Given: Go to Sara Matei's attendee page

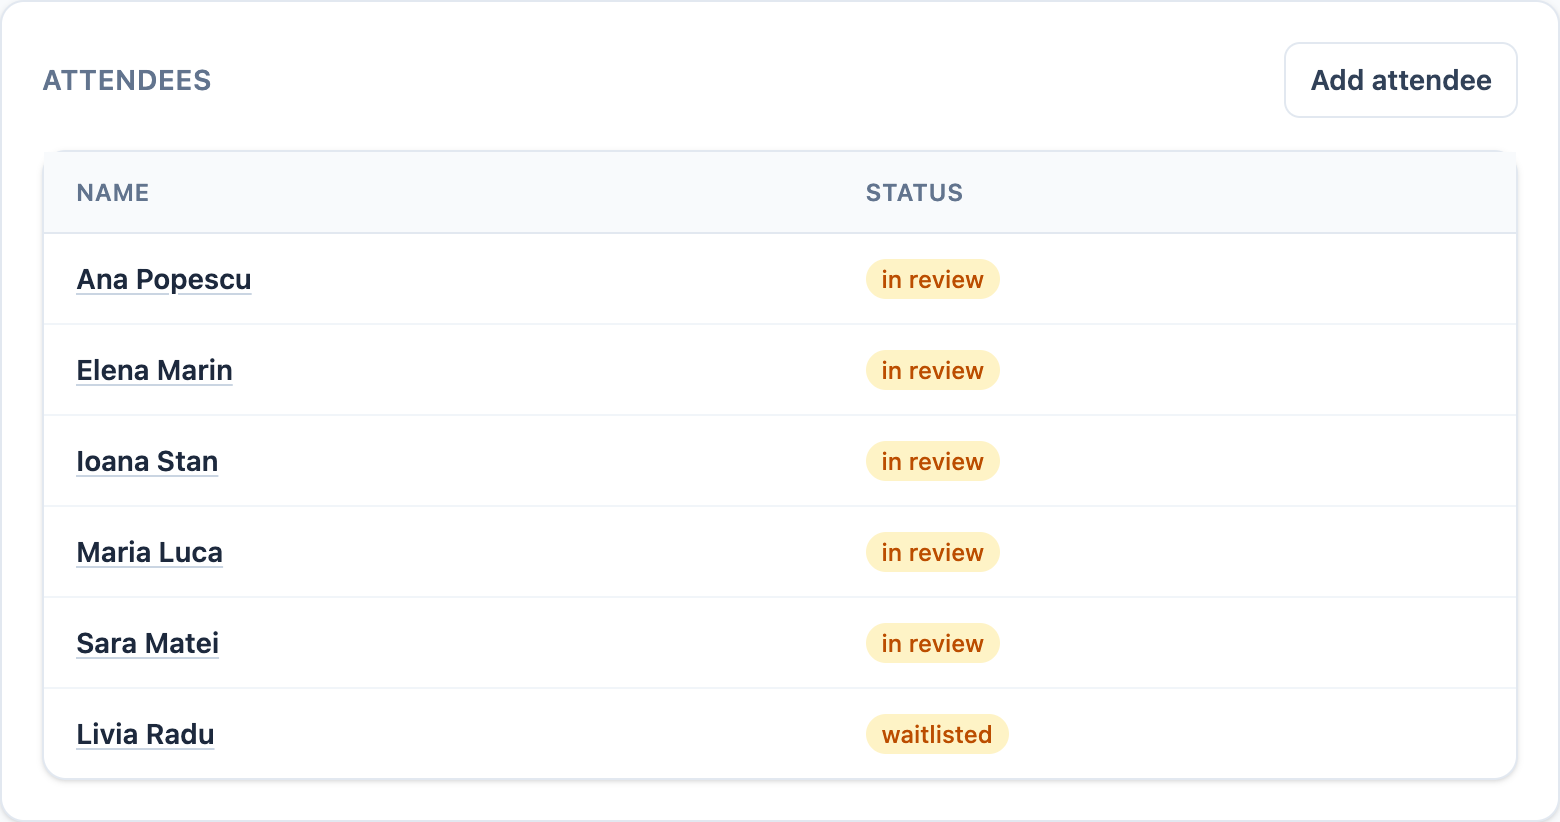Looking at the screenshot, I should (x=148, y=644).
